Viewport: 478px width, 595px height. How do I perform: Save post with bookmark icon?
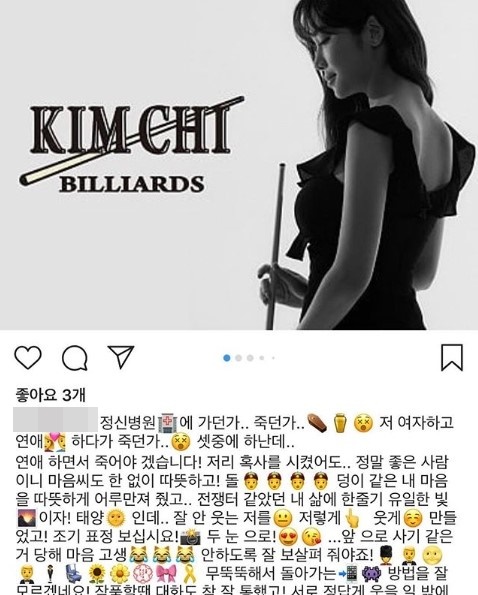click(x=452, y=357)
